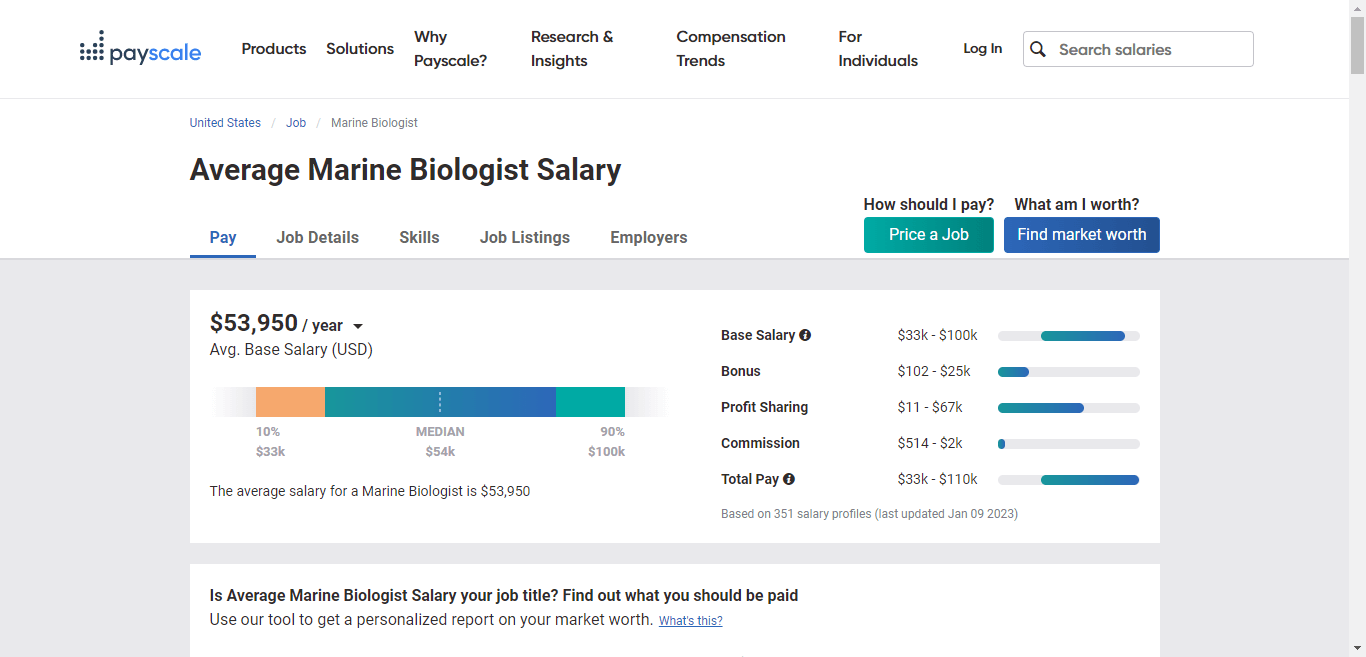Viewport: 1366px width, 657px height.
Task: Open the Compensation Trends menu
Action: pos(731,48)
